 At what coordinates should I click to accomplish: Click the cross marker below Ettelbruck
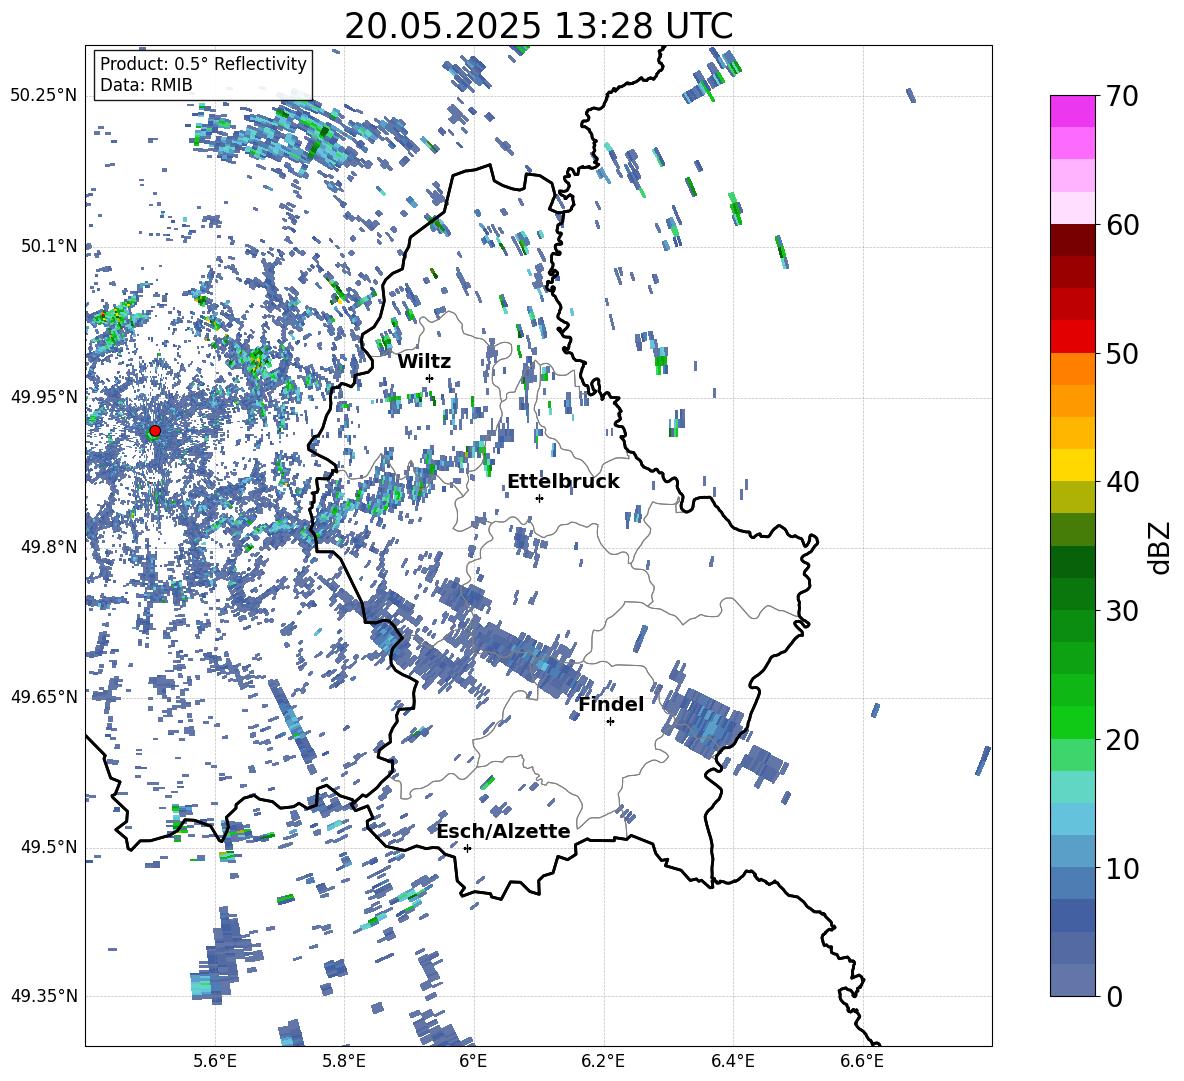(x=539, y=498)
